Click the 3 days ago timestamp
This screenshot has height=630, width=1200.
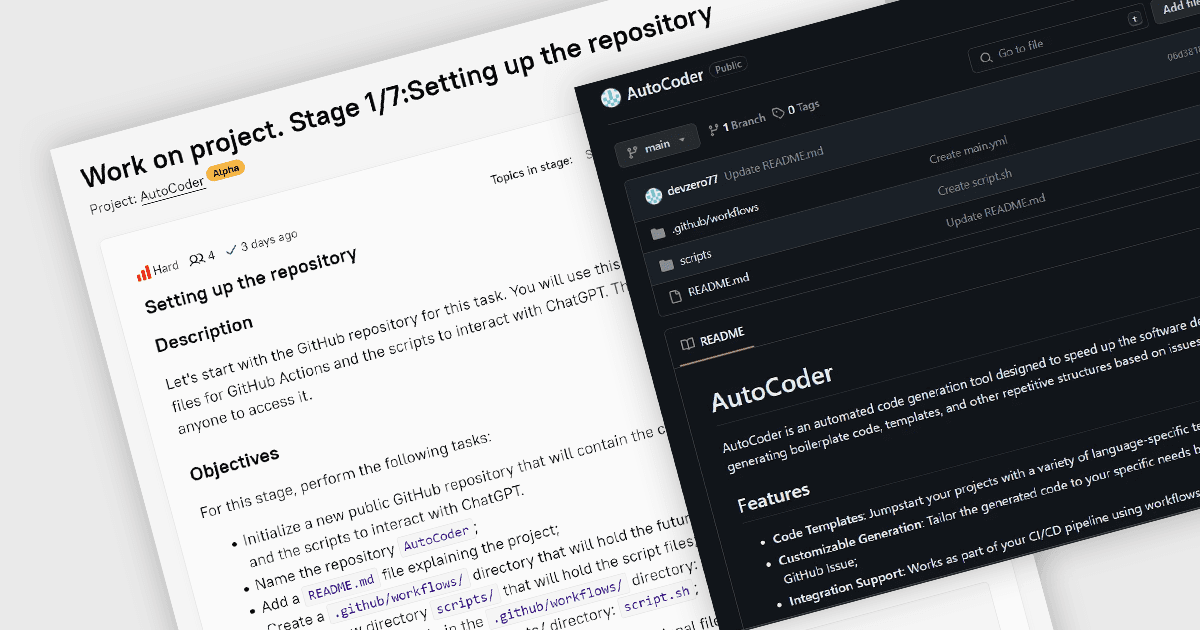269,240
